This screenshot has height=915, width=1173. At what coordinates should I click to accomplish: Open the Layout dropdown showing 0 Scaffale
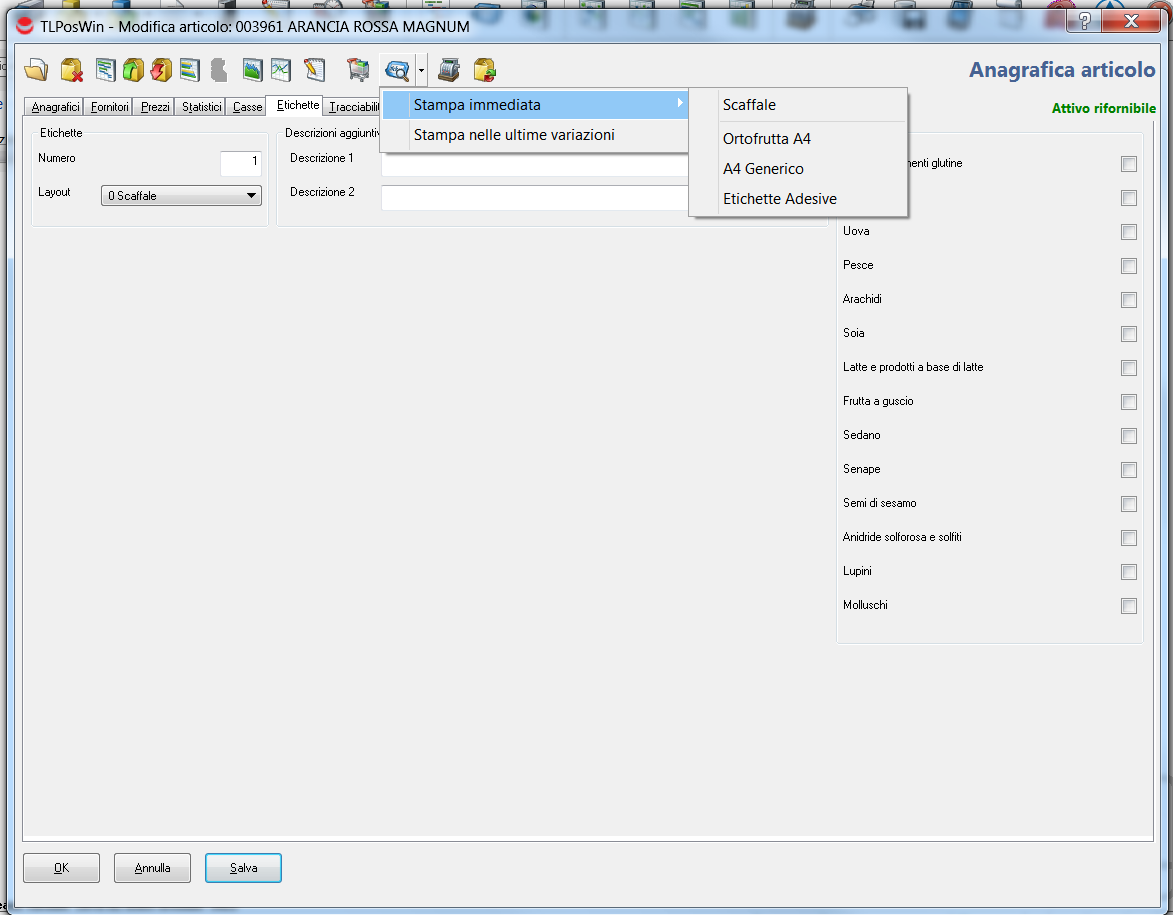(x=181, y=196)
